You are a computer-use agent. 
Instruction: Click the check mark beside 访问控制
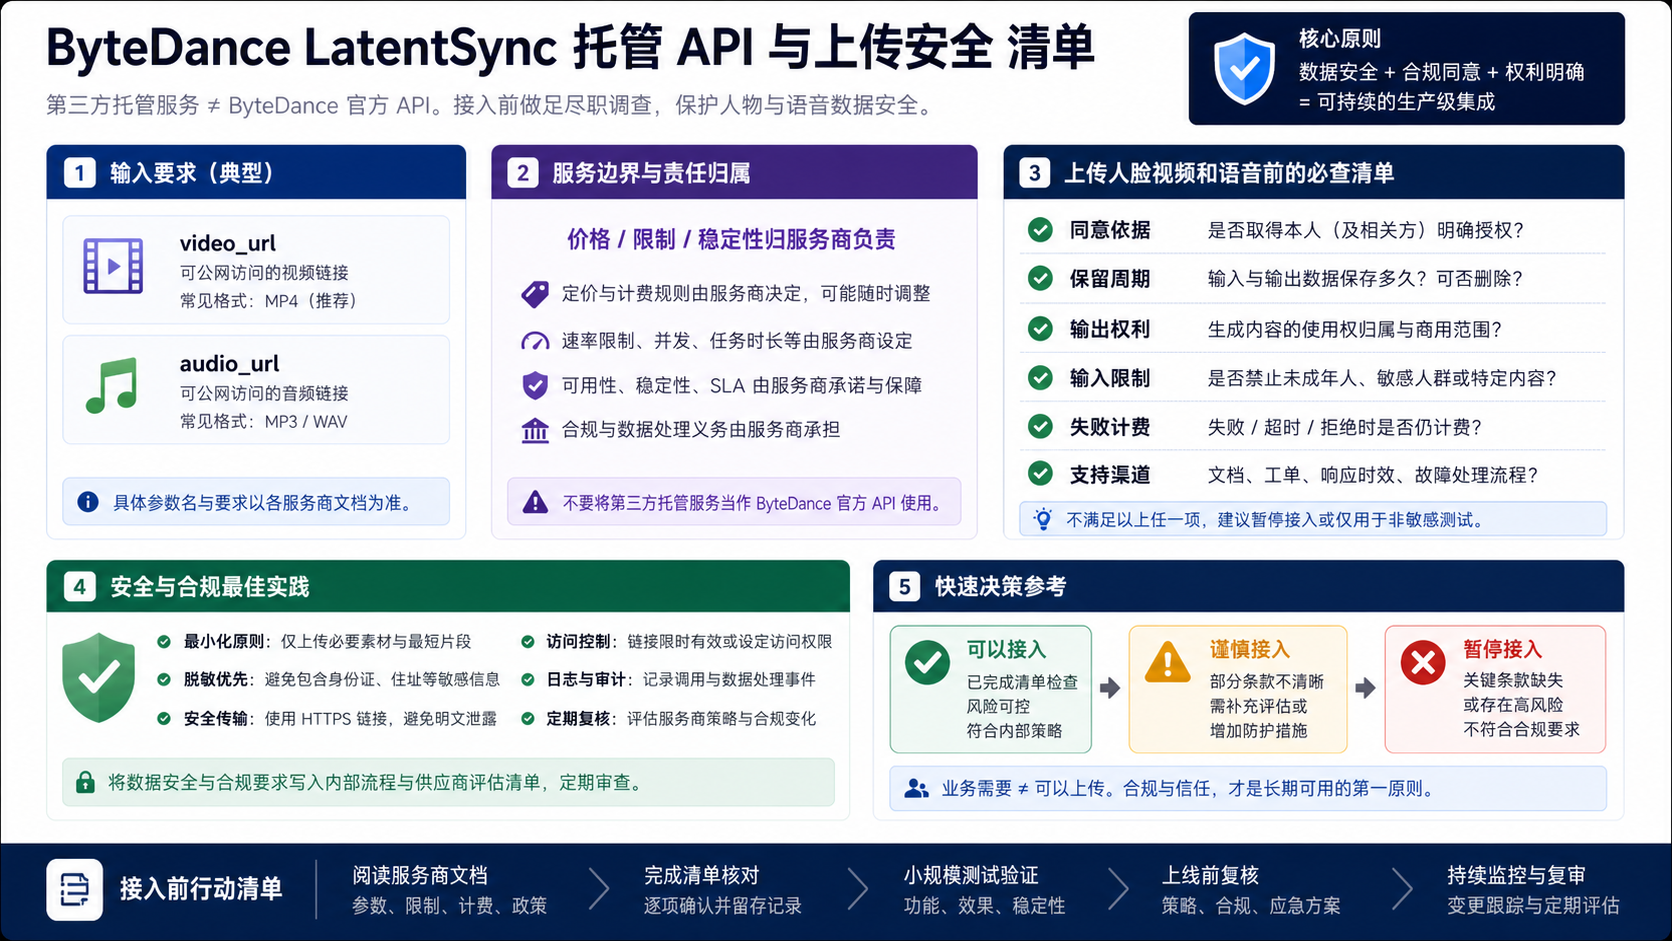(527, 641)
